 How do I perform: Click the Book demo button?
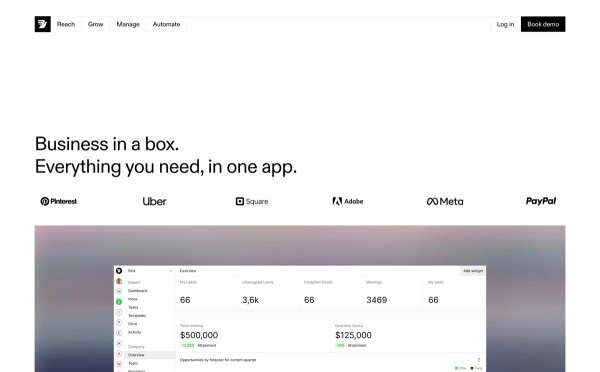[x=543, y=24]
